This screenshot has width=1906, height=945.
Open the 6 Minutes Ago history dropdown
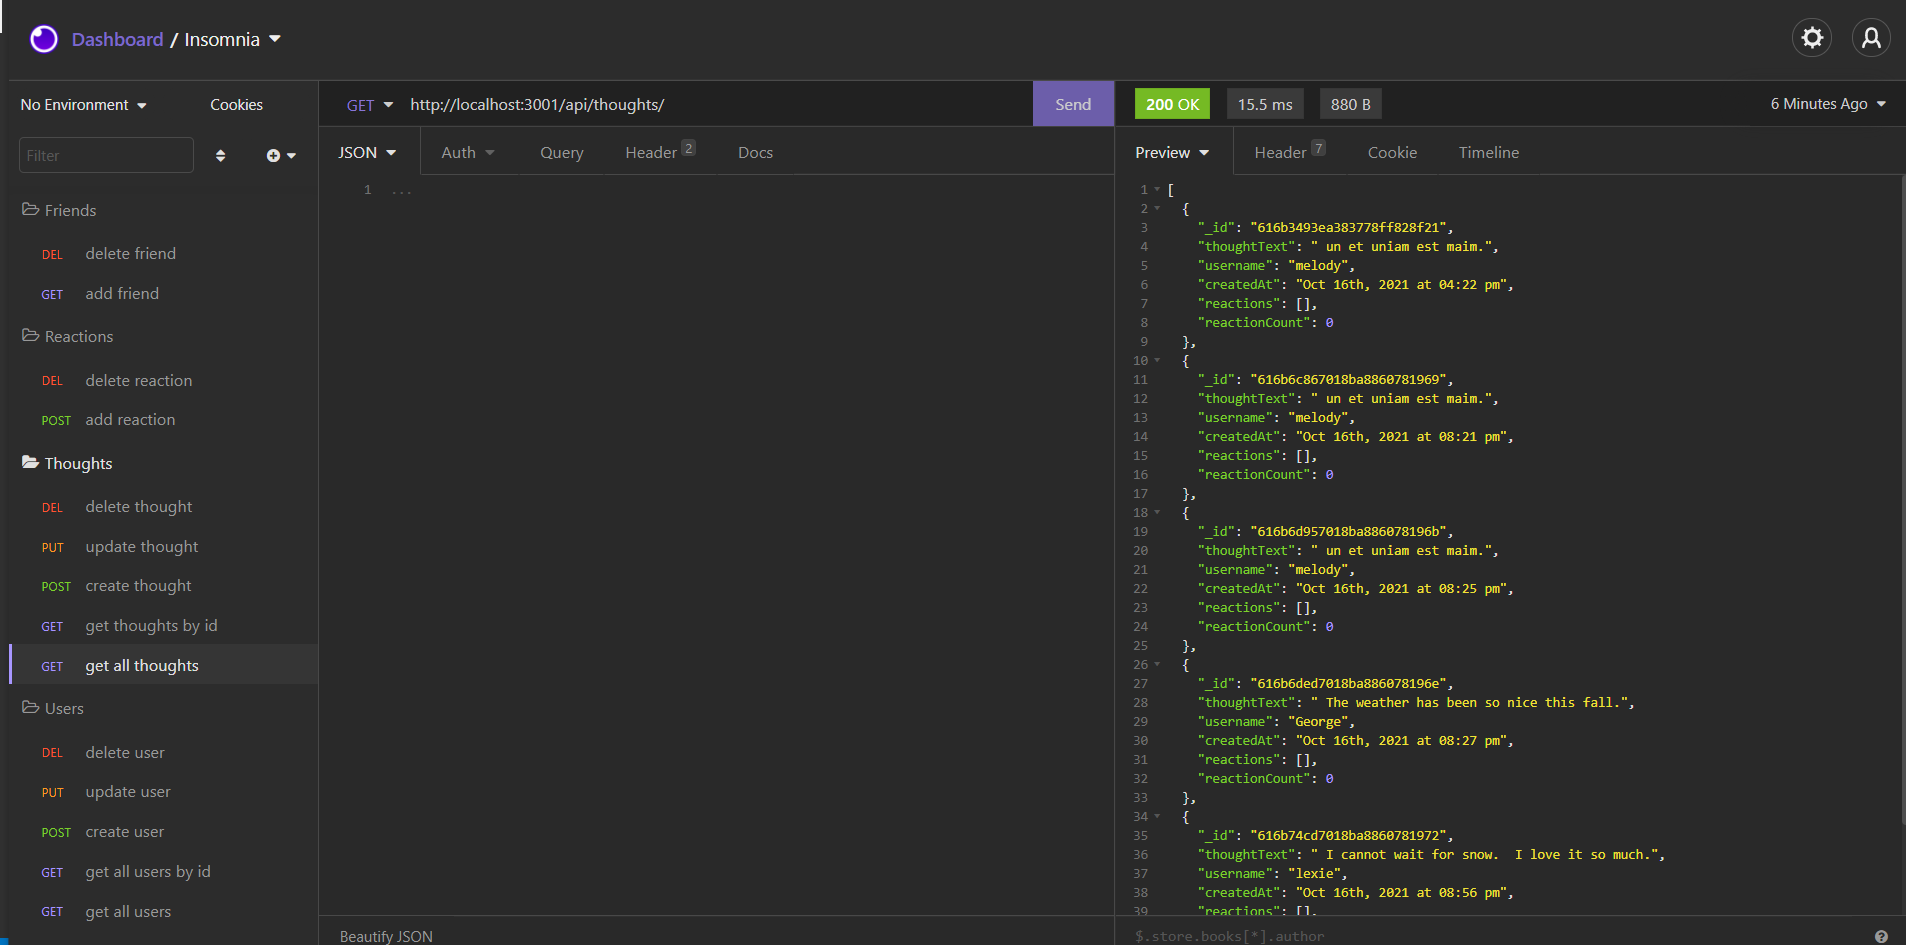tap(1828, 104)
